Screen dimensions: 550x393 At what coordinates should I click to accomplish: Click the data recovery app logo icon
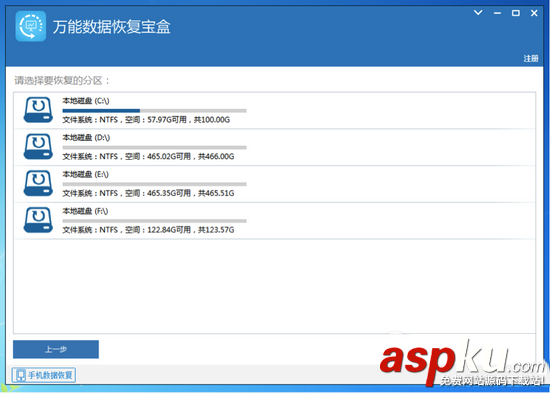[31, 26]
